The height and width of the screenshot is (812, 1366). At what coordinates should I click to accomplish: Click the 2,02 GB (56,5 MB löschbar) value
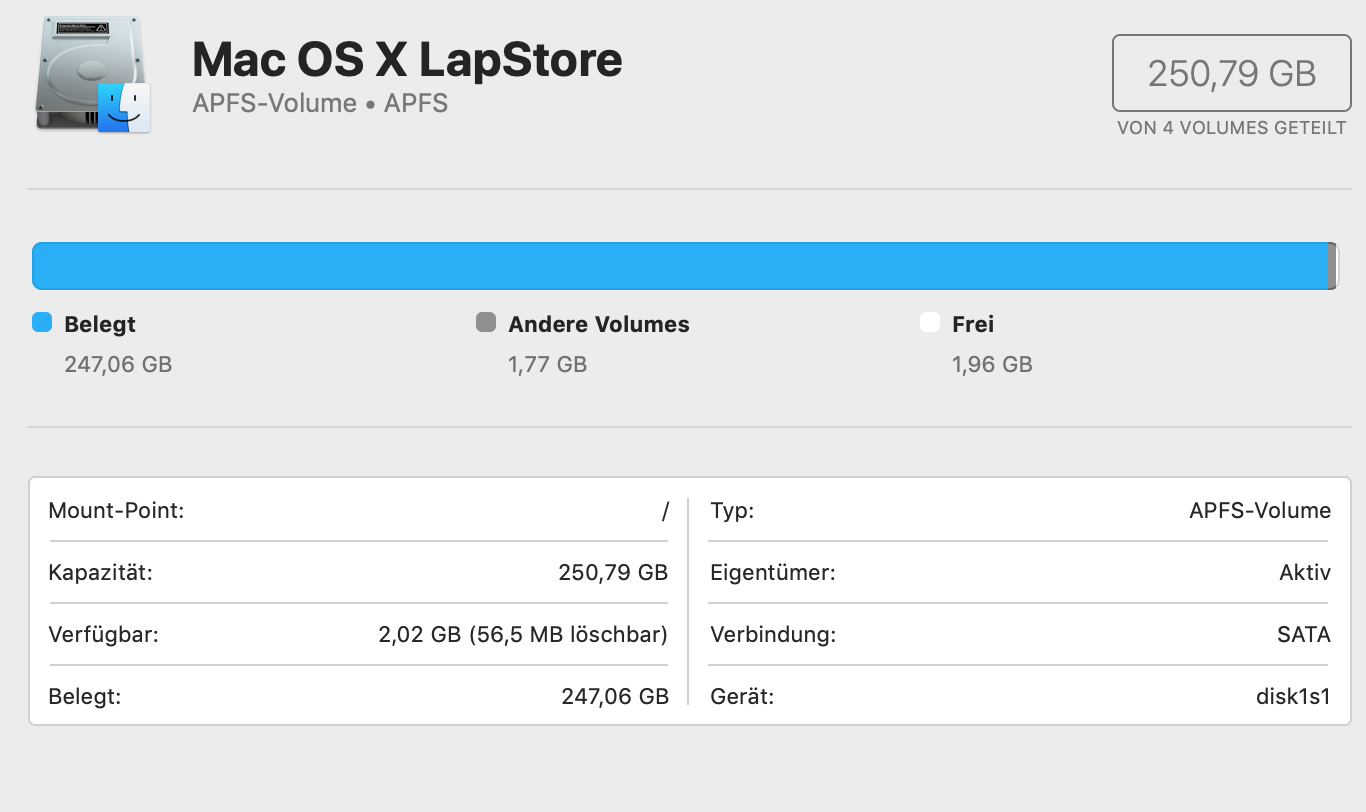[x=523, y=634]
